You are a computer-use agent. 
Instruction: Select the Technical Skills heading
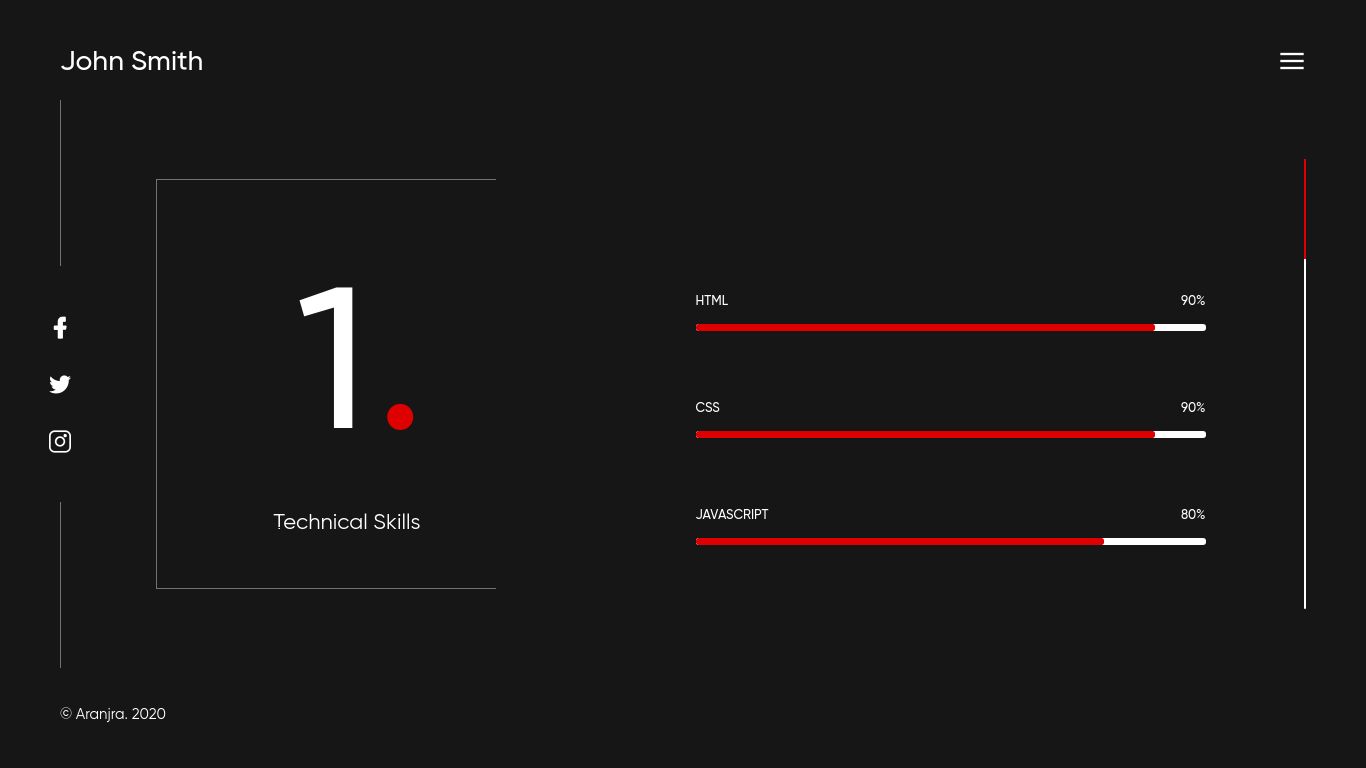pyautogui.click(x=347, y=522)
